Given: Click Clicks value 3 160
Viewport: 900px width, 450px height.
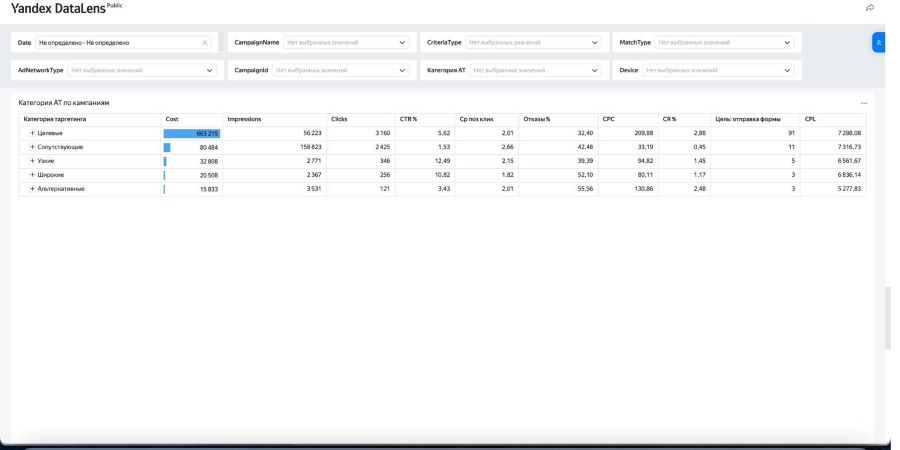Looking at the screenshot, I should 382,133.
